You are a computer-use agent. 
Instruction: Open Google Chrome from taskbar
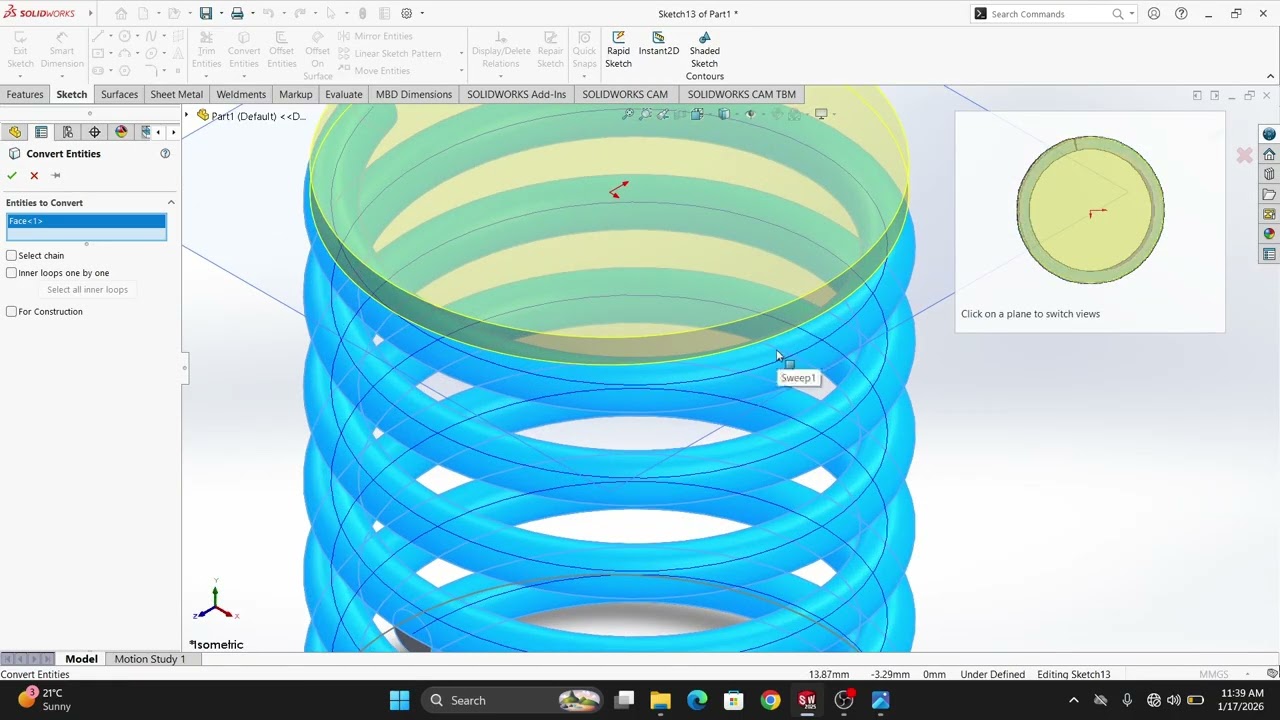(x=770, y=700)
